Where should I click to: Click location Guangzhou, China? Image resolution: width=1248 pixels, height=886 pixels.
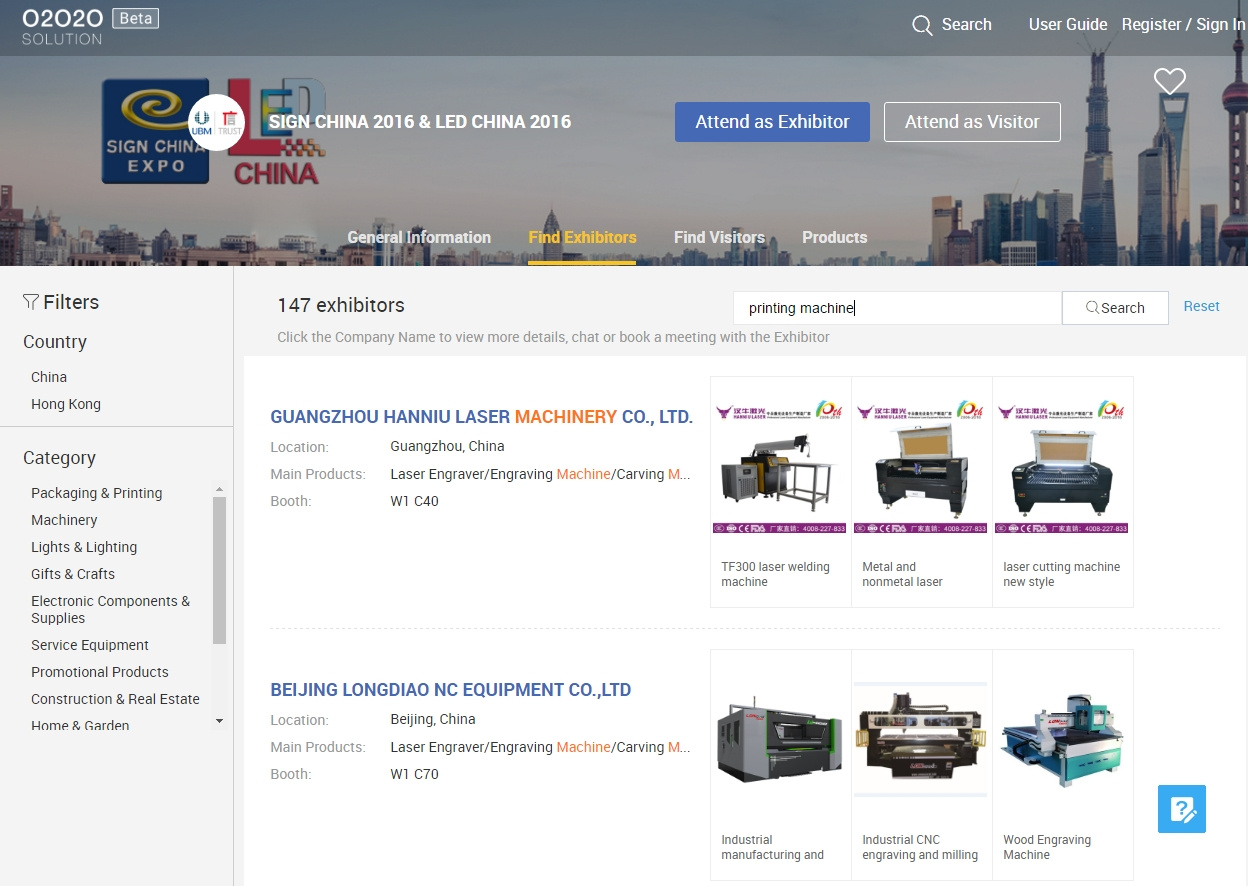(x=447, y=446)
